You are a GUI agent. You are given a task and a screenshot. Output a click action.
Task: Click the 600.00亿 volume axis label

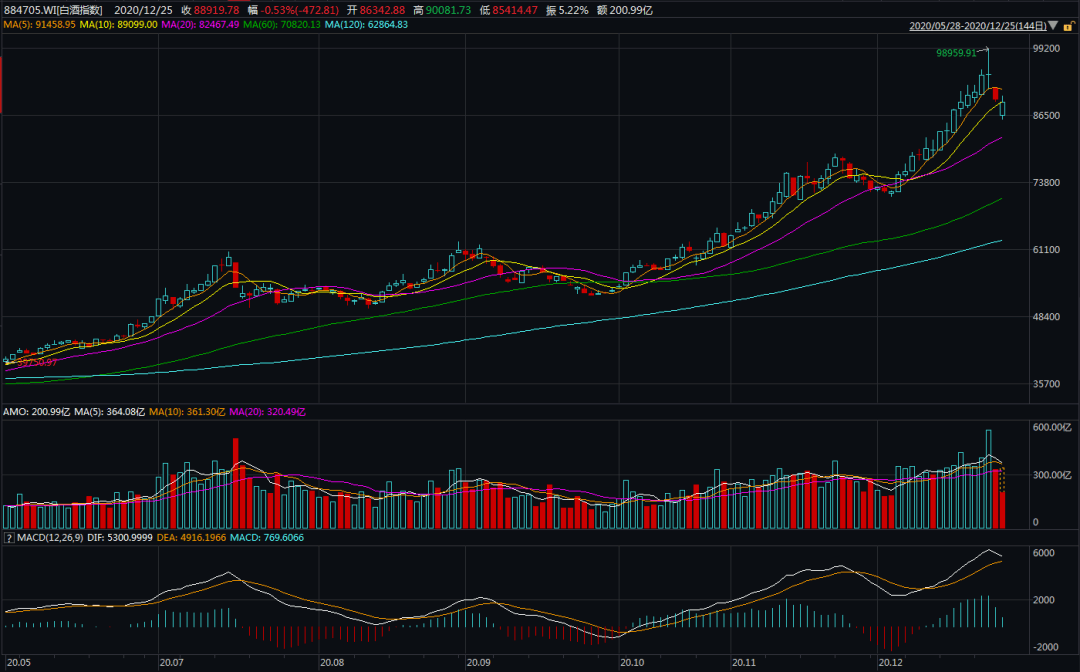(1052, 428)
